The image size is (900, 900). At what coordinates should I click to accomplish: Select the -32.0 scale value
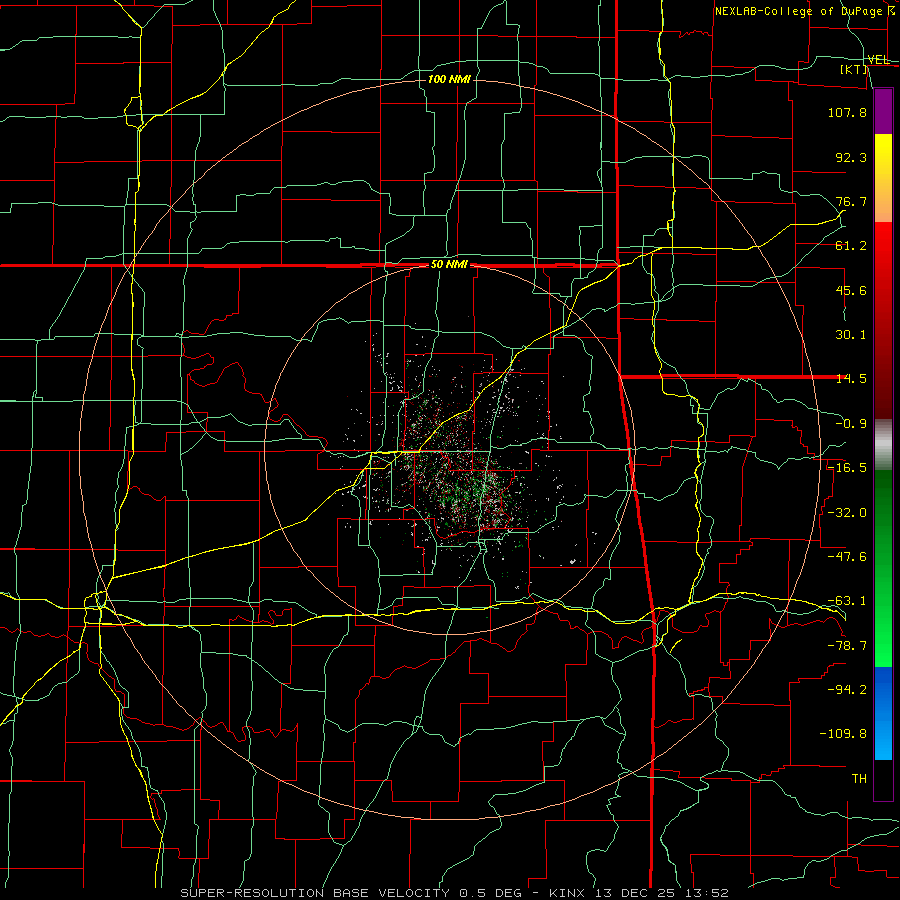tap(847, 513)
